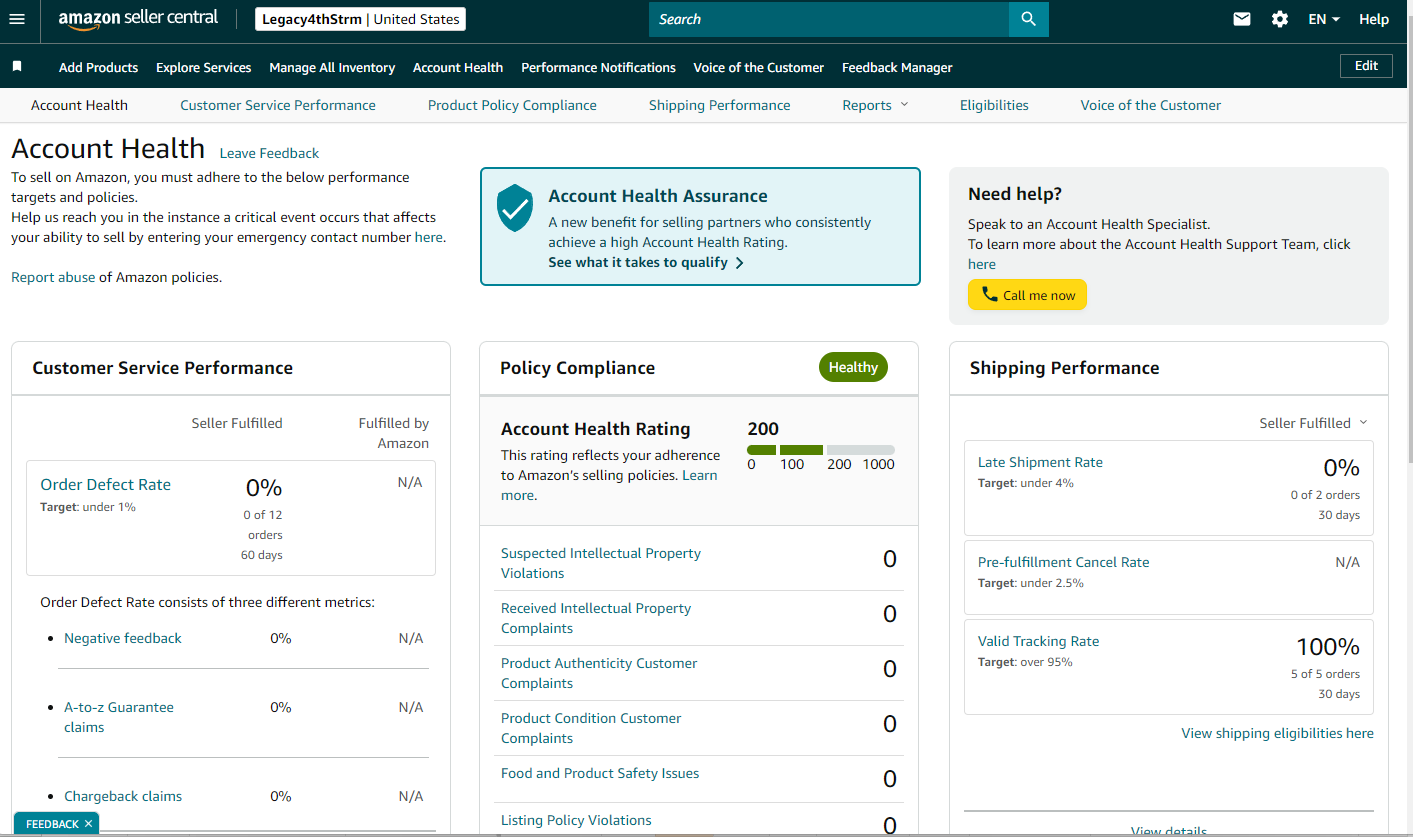Open Food and Product Safety Issues

[600, 773]
